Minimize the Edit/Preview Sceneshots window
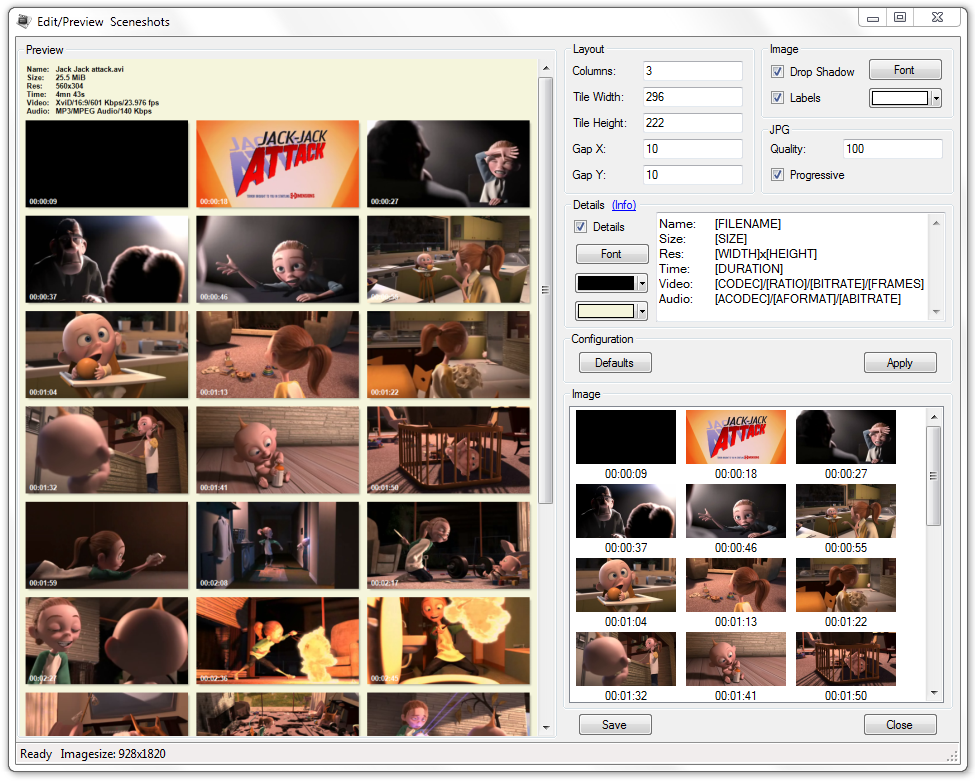This screenshot has width=975, height=781. click(873, 17)
